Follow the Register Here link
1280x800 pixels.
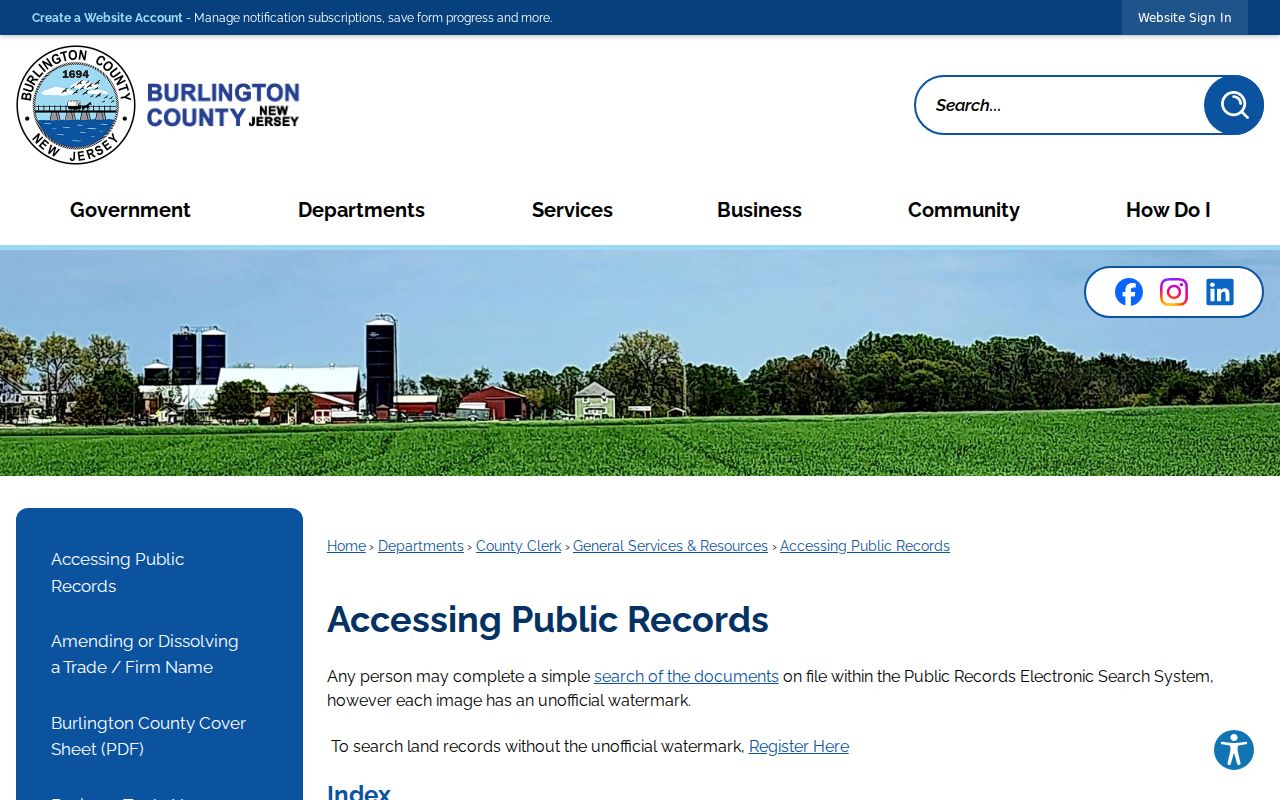point(799,747)
